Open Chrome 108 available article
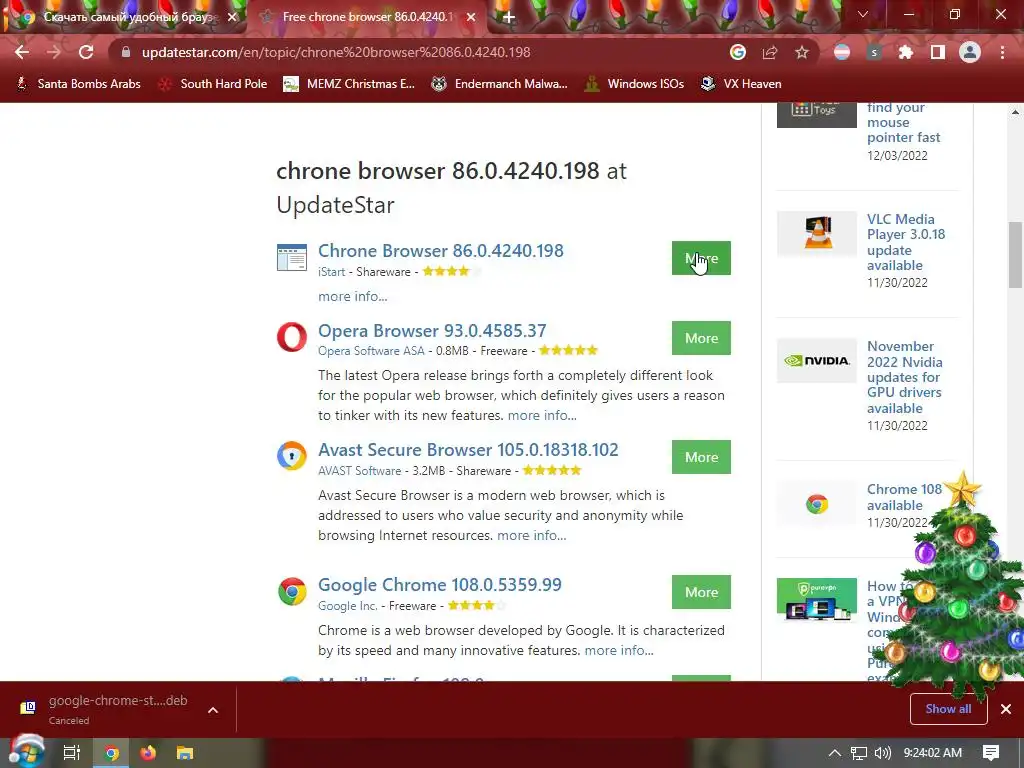The width and height of the screenshot is (1024, 768). [x=904, y=497]
